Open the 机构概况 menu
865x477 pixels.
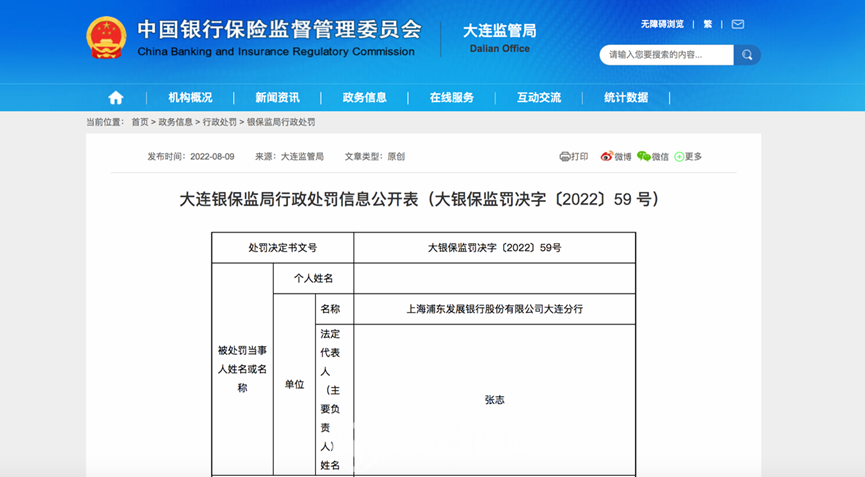coord(190,98)
